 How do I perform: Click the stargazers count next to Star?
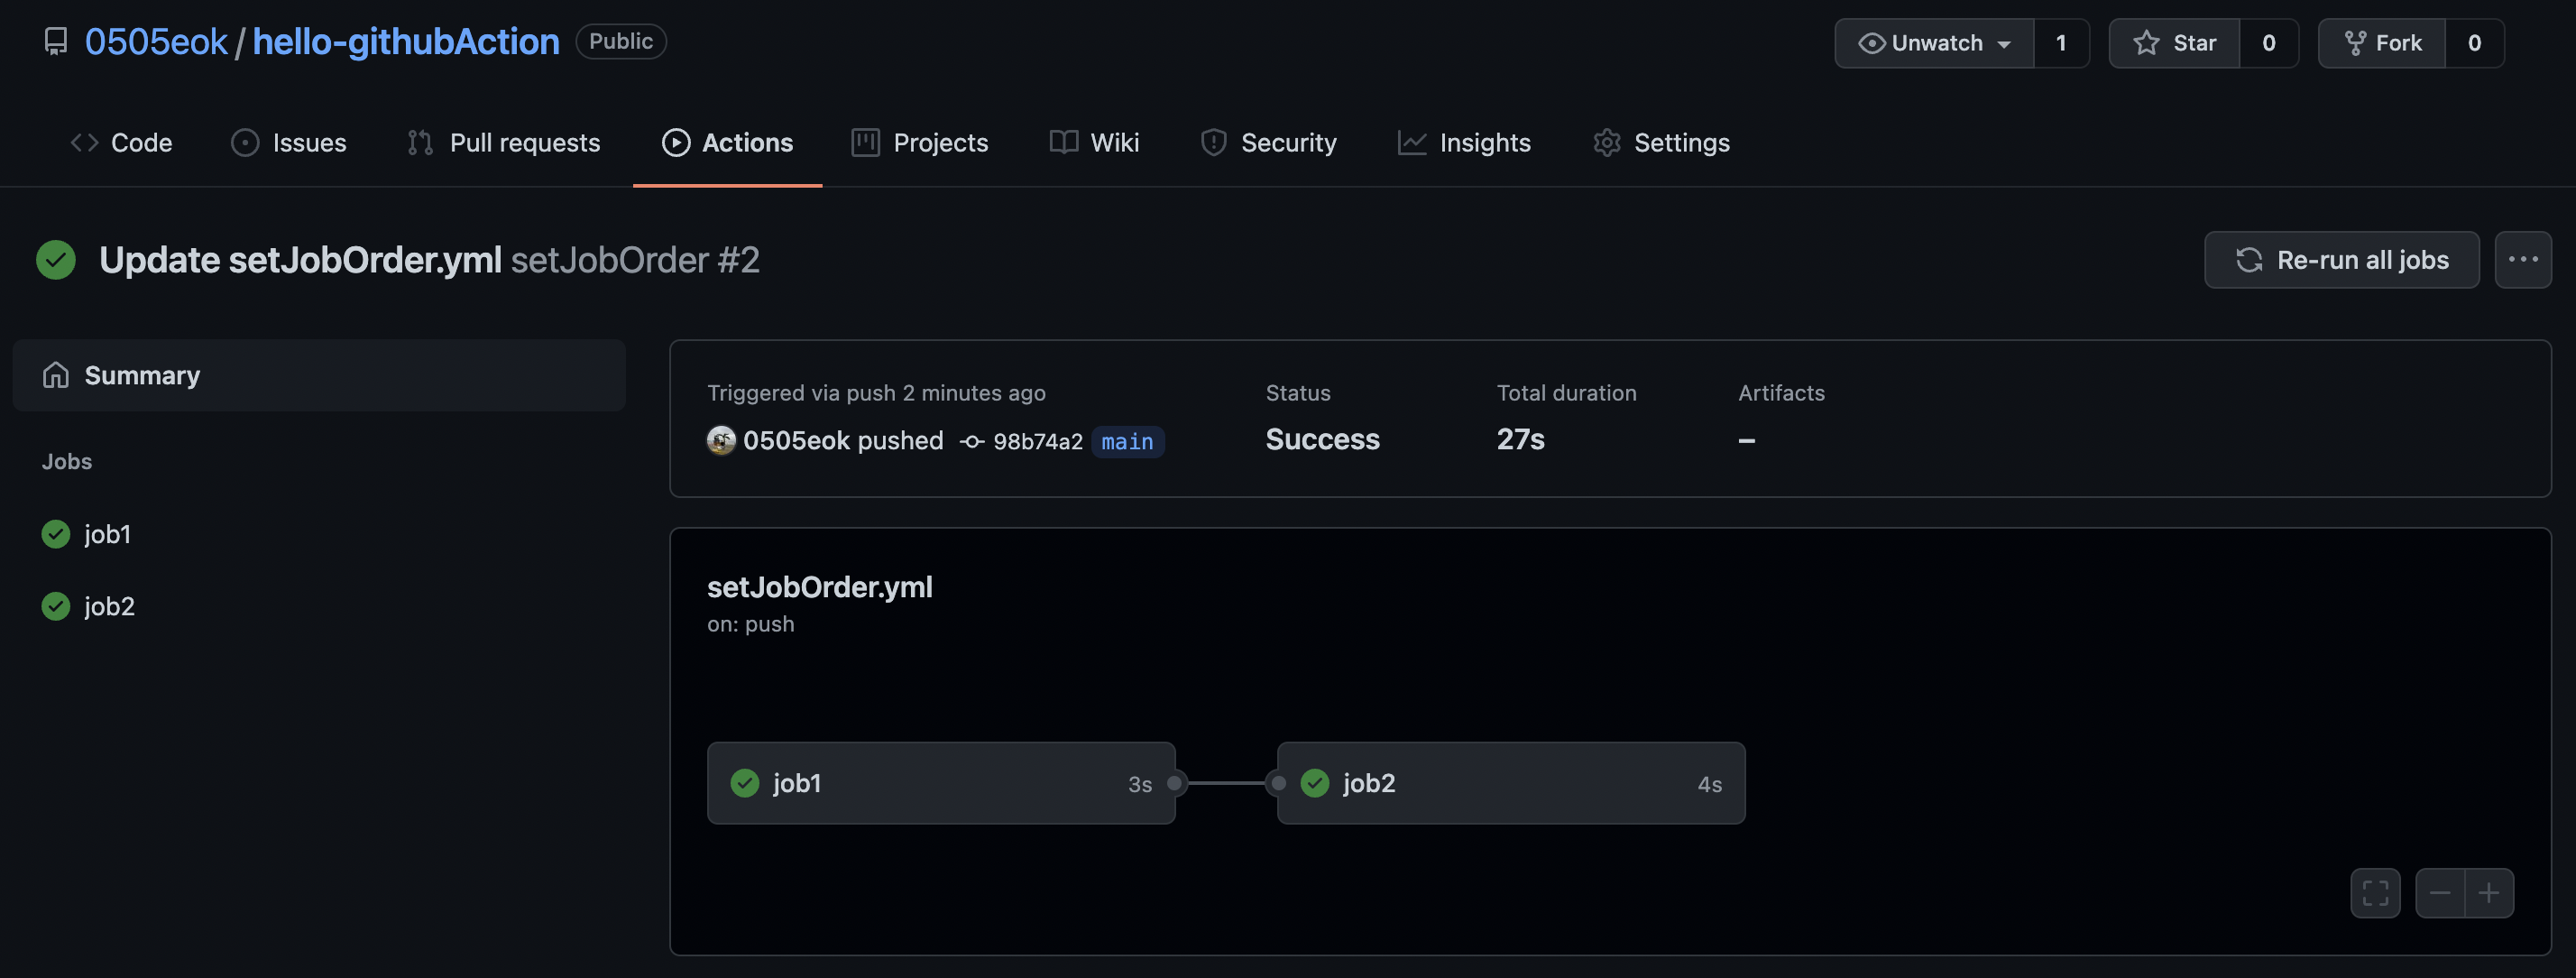coord(2269,43)
